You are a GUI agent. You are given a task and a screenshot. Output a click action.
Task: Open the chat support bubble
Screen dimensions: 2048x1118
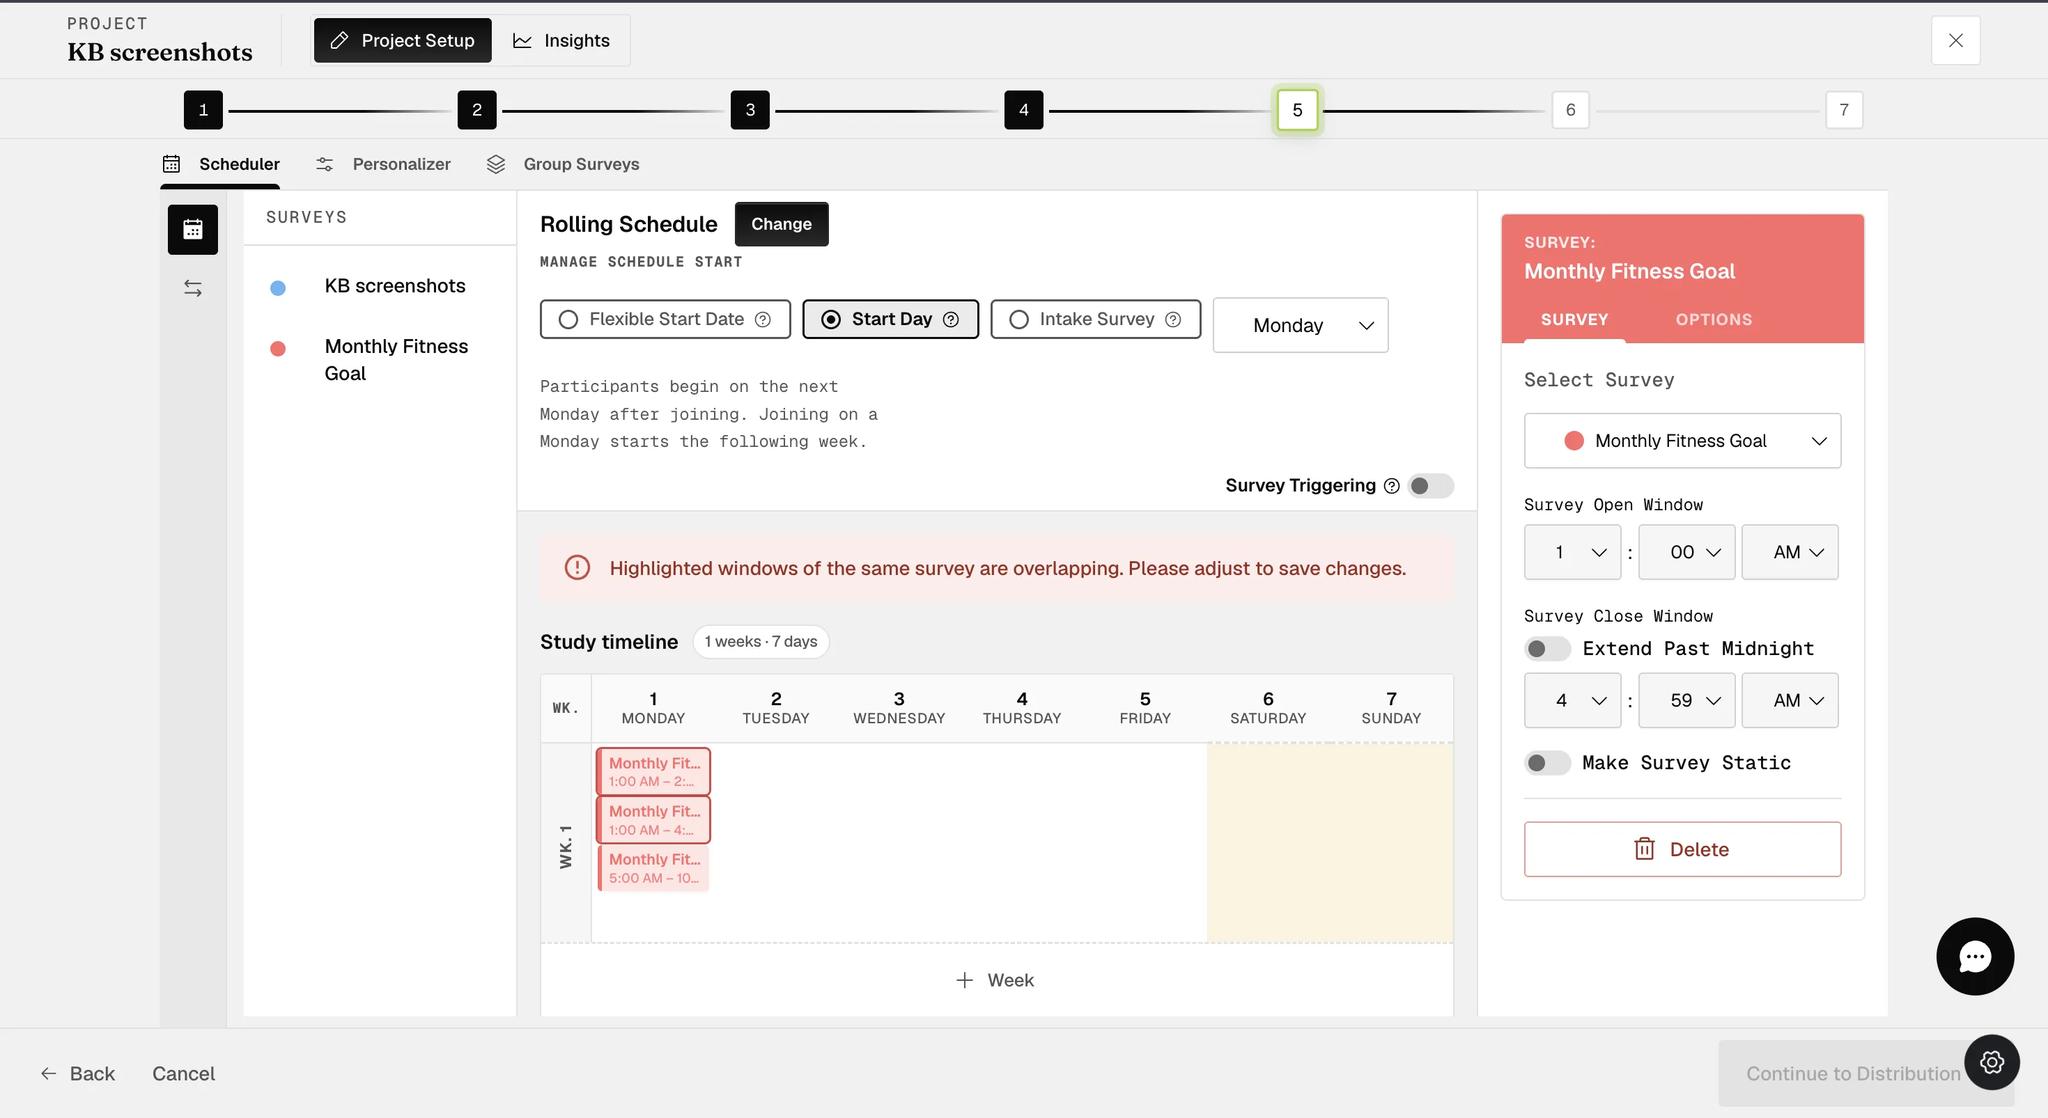(x=1975, y=956)
